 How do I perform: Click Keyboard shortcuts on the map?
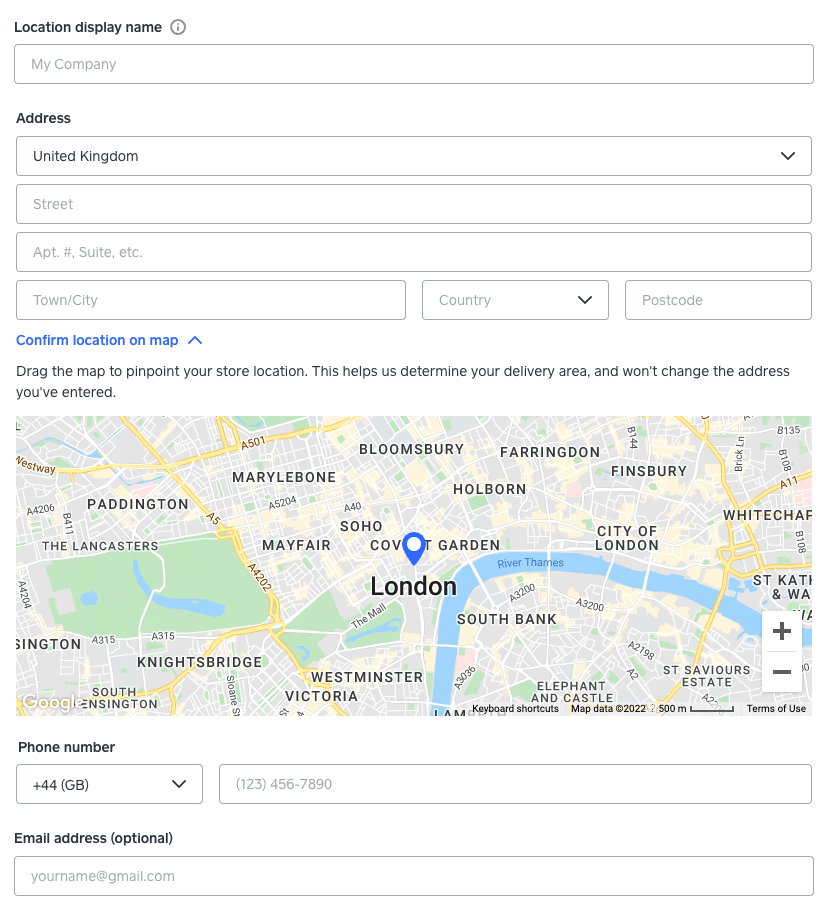[x=515, y=709]
